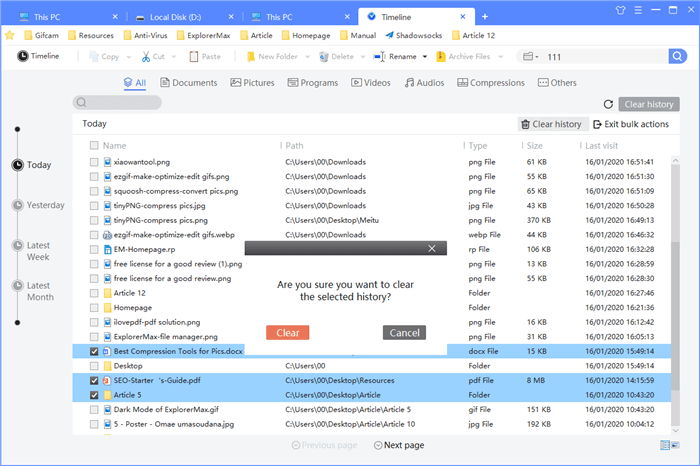The width and height of the screenshot is (700, 466).
Task: Click the favorites star icon in bookmark bar
Action: [10, 35]
